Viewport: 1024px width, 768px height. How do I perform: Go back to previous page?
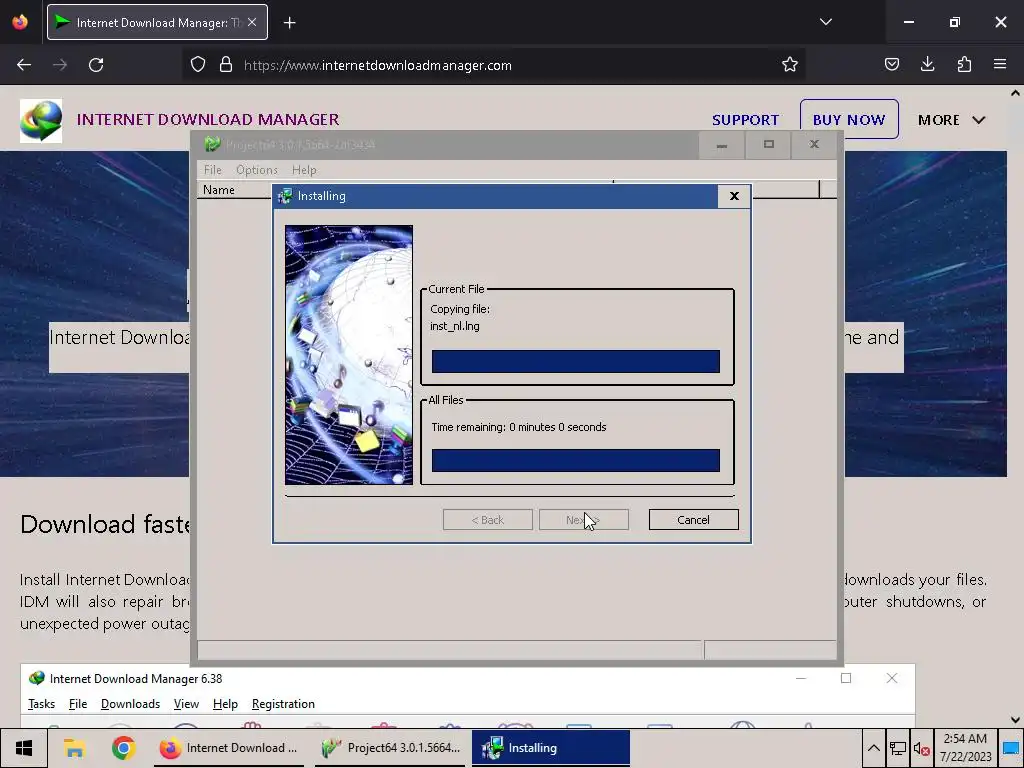(x=24, y=65)
